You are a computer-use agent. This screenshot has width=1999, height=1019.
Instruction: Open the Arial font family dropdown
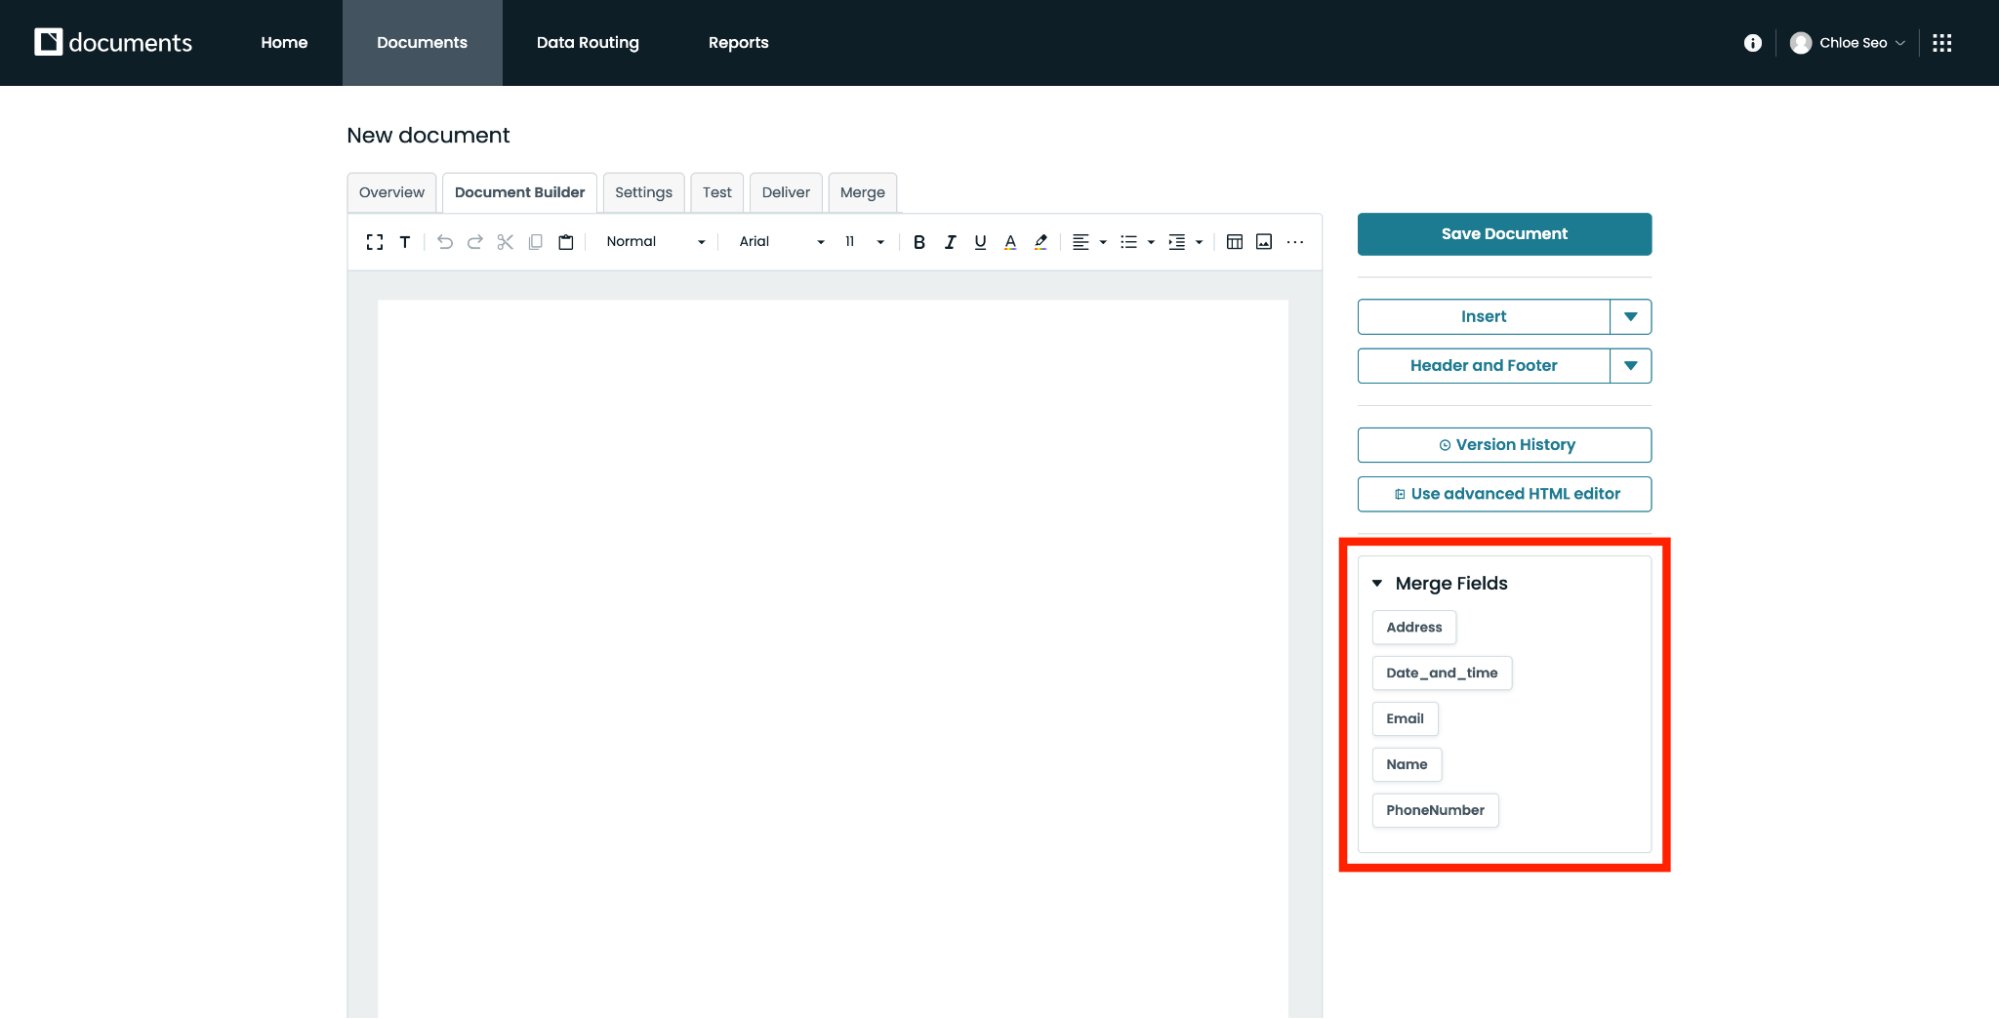pos(781,242)
